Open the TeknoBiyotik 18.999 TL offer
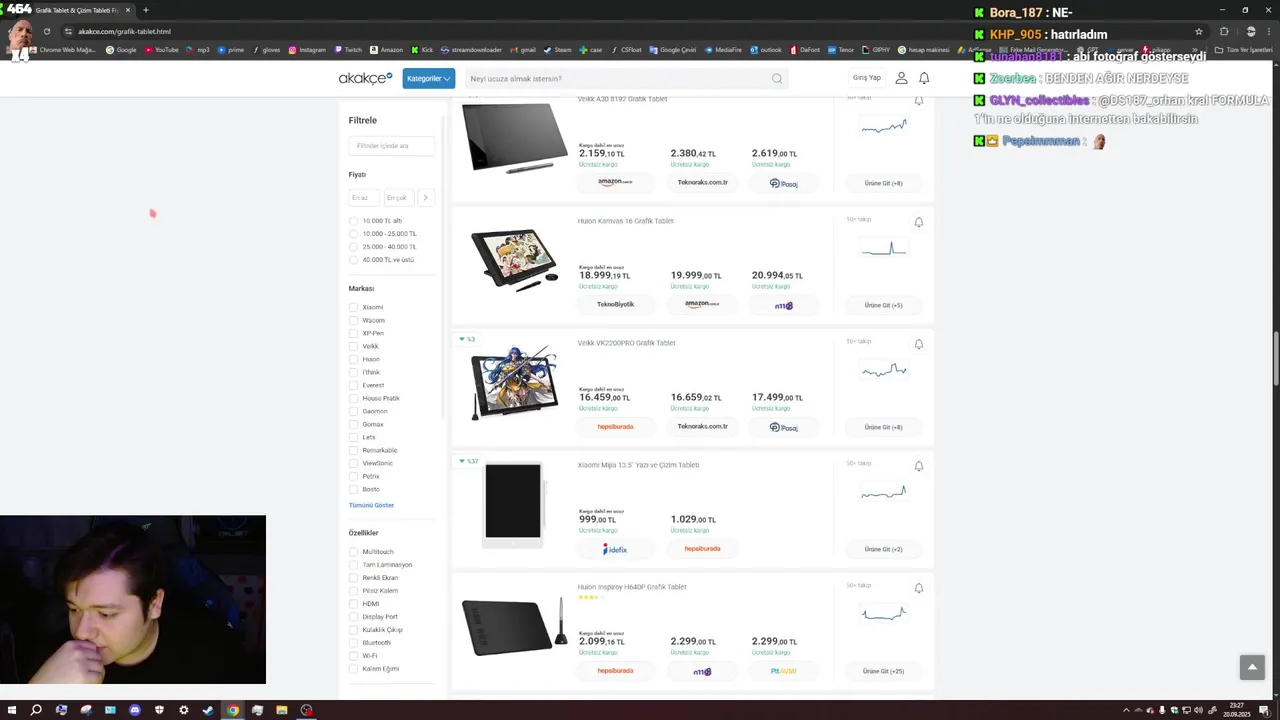 [615, 305]
